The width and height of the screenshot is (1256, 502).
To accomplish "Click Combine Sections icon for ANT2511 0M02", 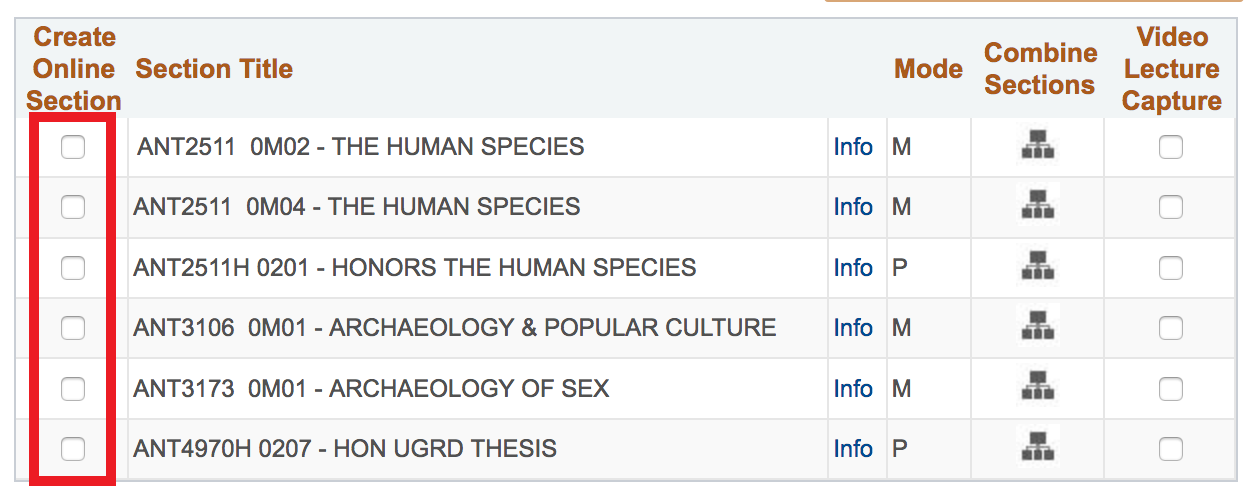I will coord(1039,147).
